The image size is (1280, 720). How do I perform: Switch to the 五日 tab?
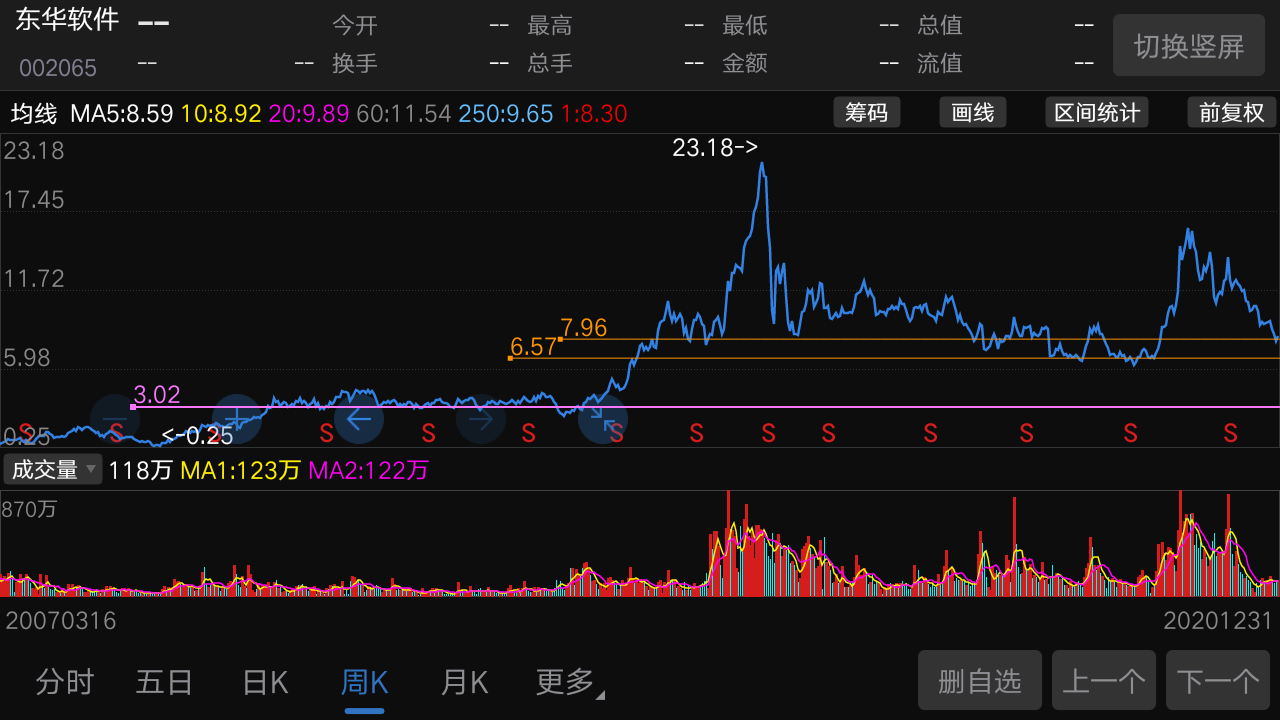coord(164,683)
